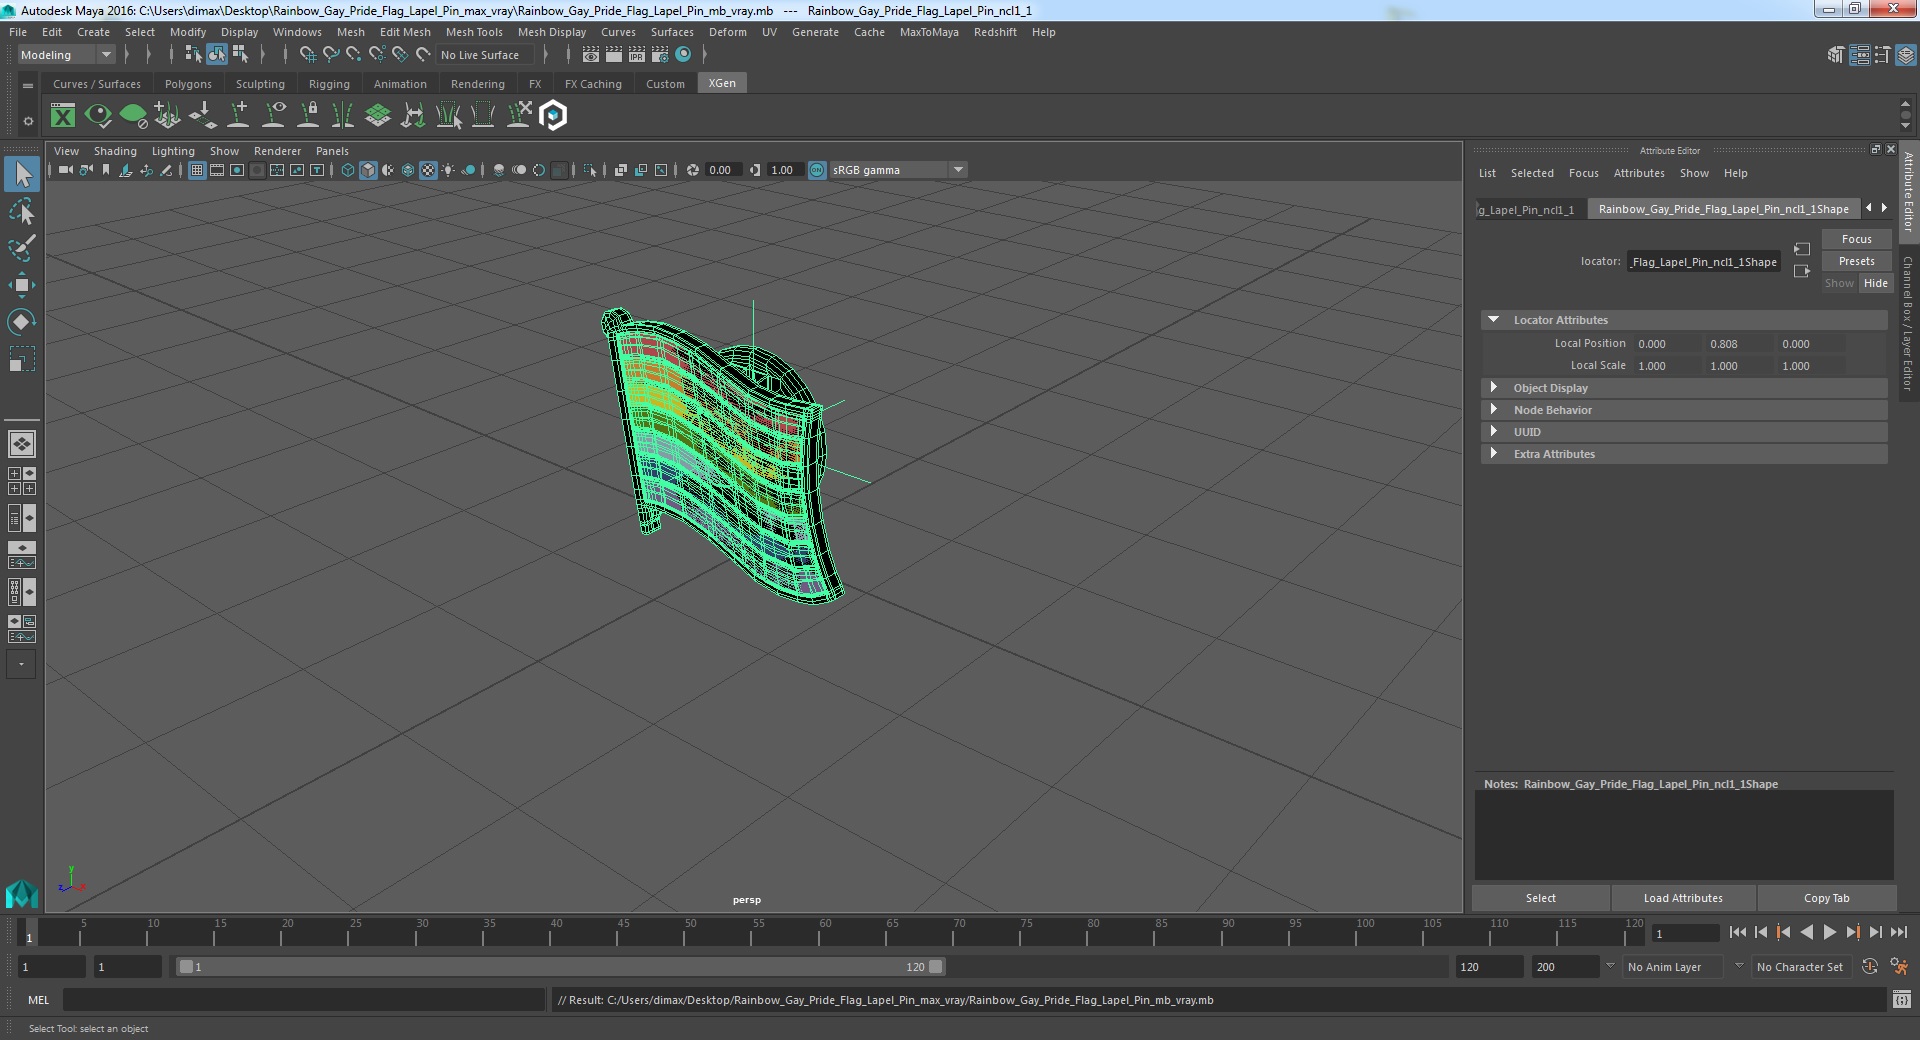Click the MEL command input field
Image resolution: width=1920 pixels, height=1040 pixels.
[304, 999]
